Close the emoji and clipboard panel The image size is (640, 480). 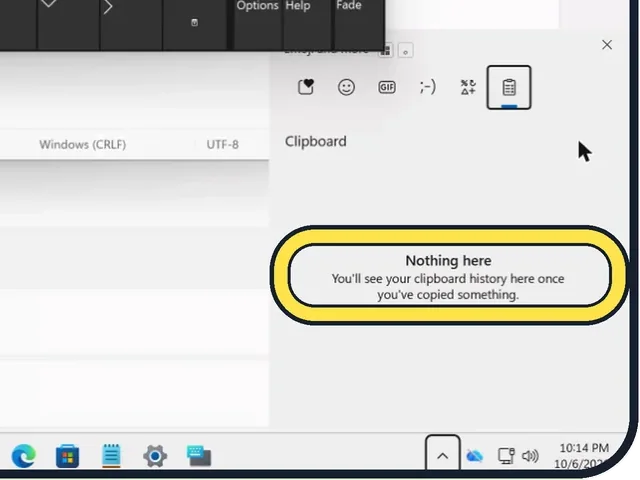click(x=607, y=45)
